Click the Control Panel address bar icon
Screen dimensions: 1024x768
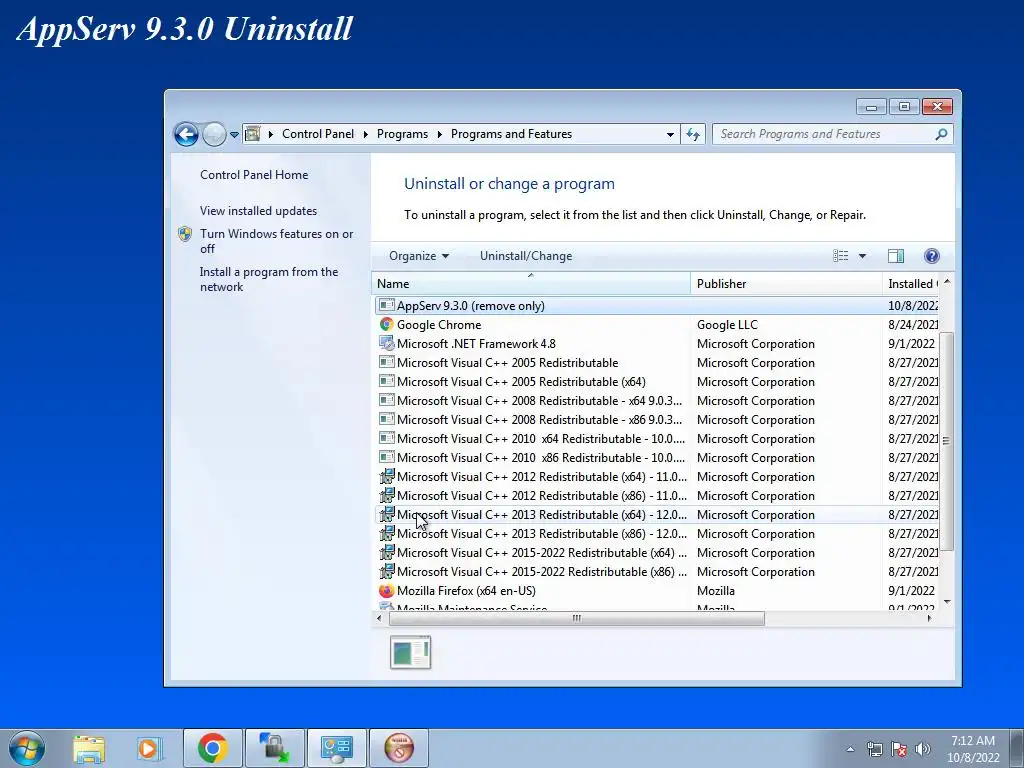[x=252, y=134]
